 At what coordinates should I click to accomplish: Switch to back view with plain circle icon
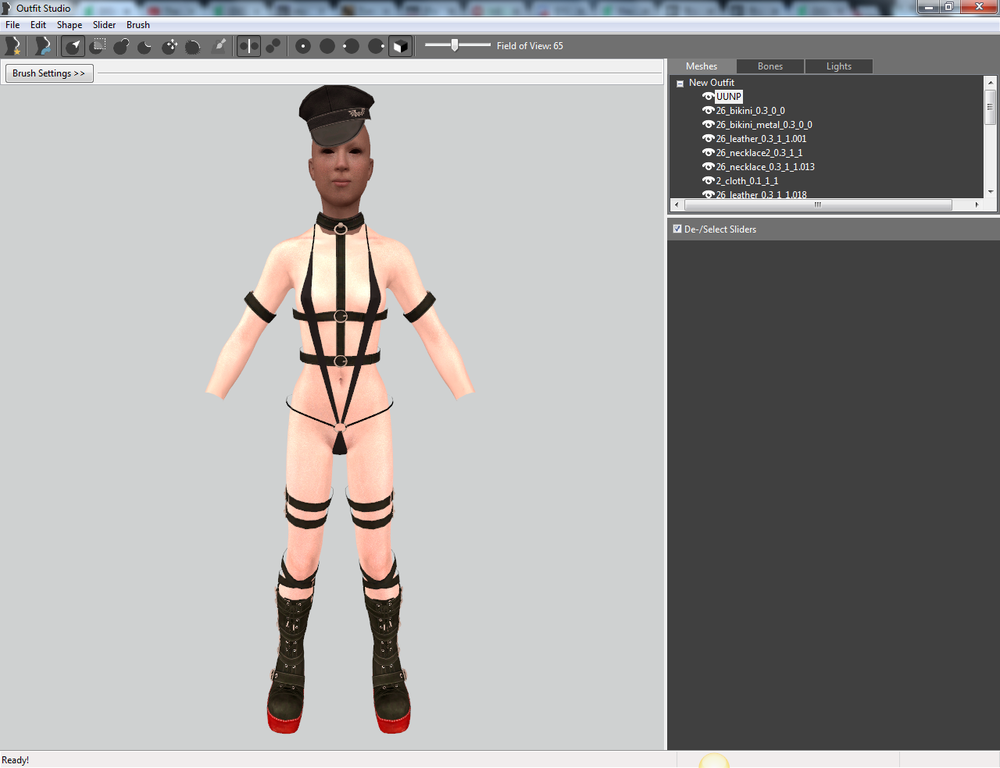tap(327, 46)
